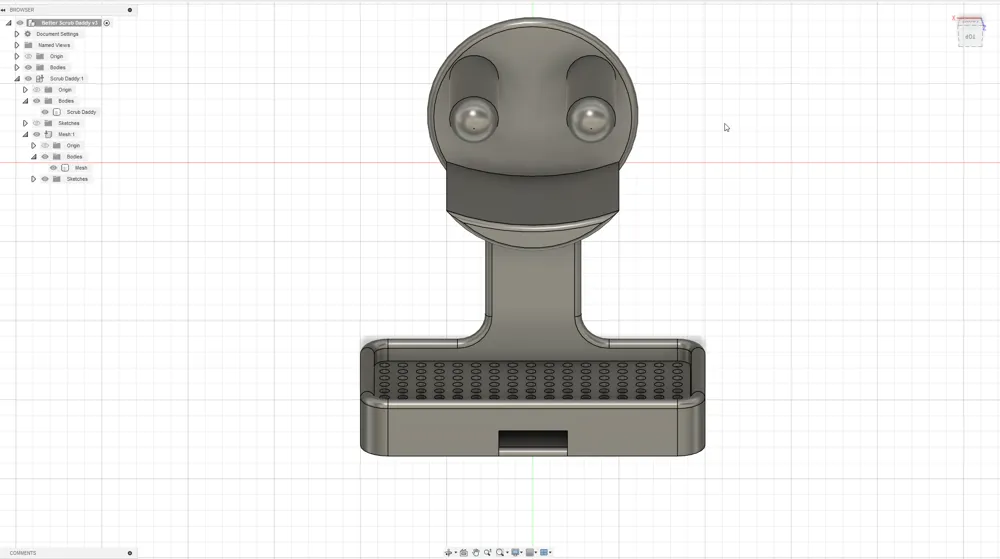Toggle visibility of top-level Bodies folder
The image size is (1000, 559).
click(28, 68)
